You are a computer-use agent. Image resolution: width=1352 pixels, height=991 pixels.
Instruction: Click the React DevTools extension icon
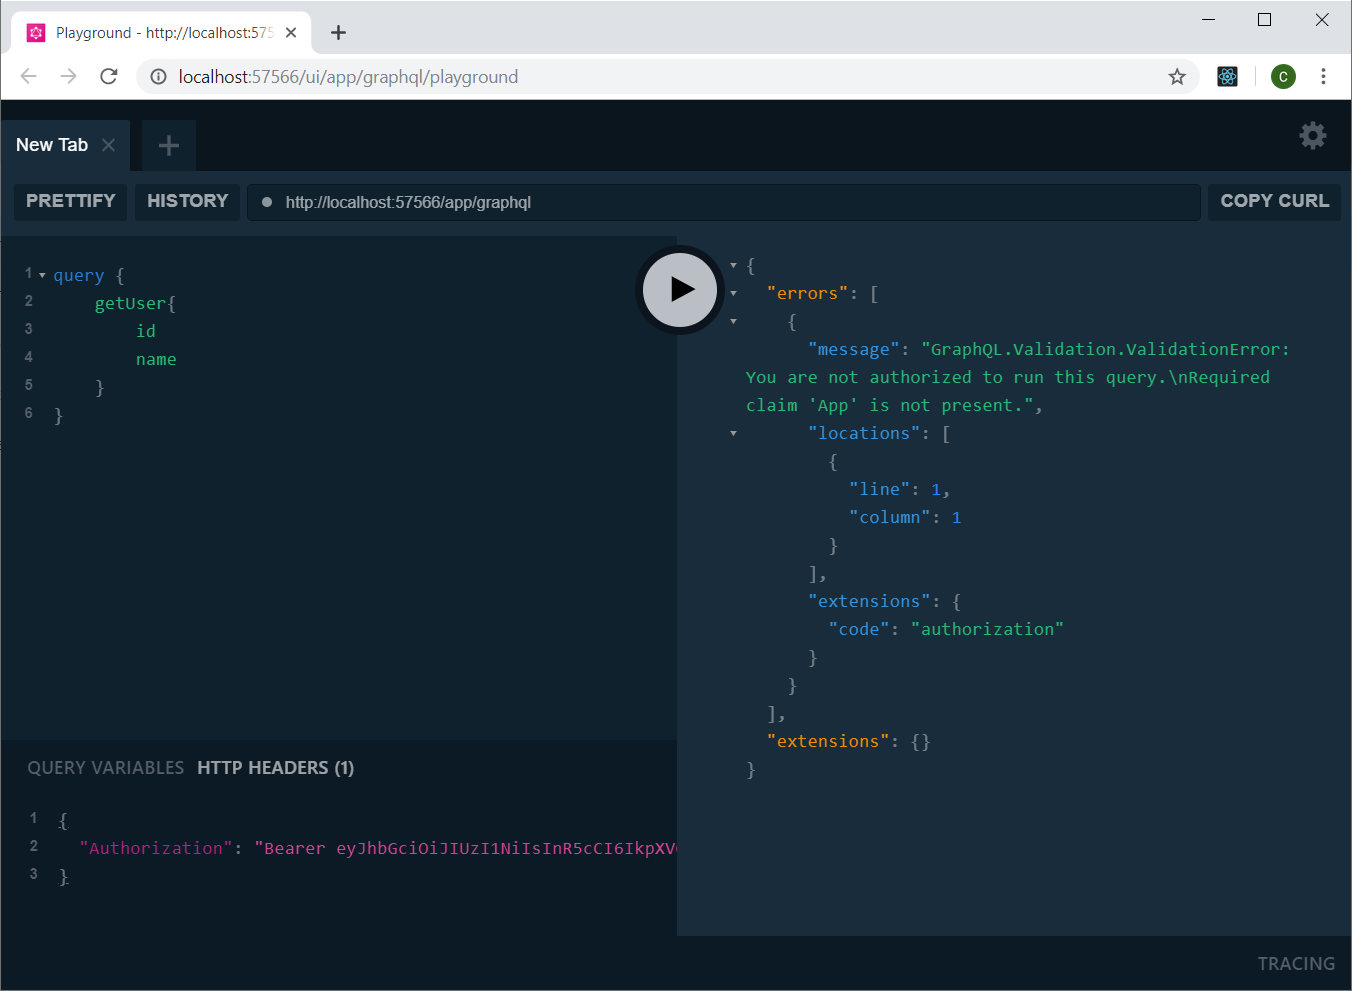(1227, 76)
